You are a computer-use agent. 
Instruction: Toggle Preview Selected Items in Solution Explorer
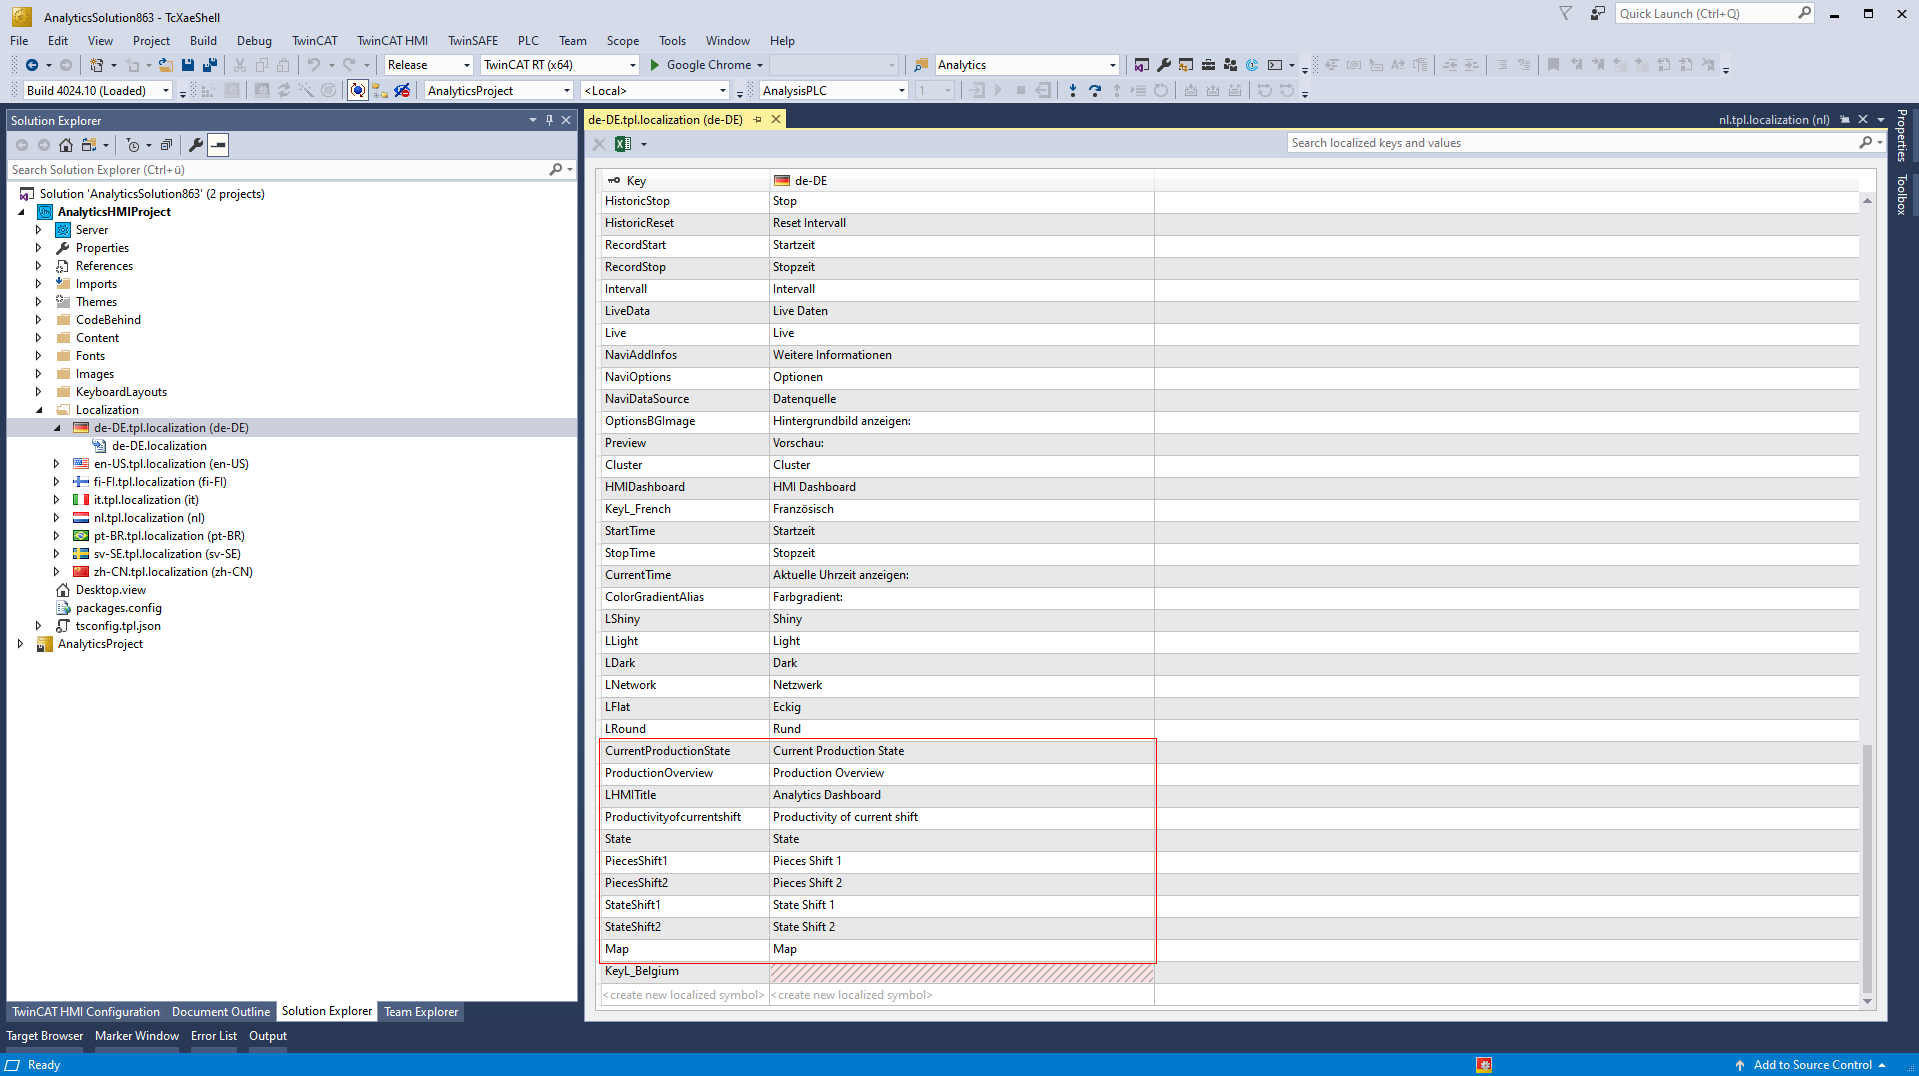218,145
